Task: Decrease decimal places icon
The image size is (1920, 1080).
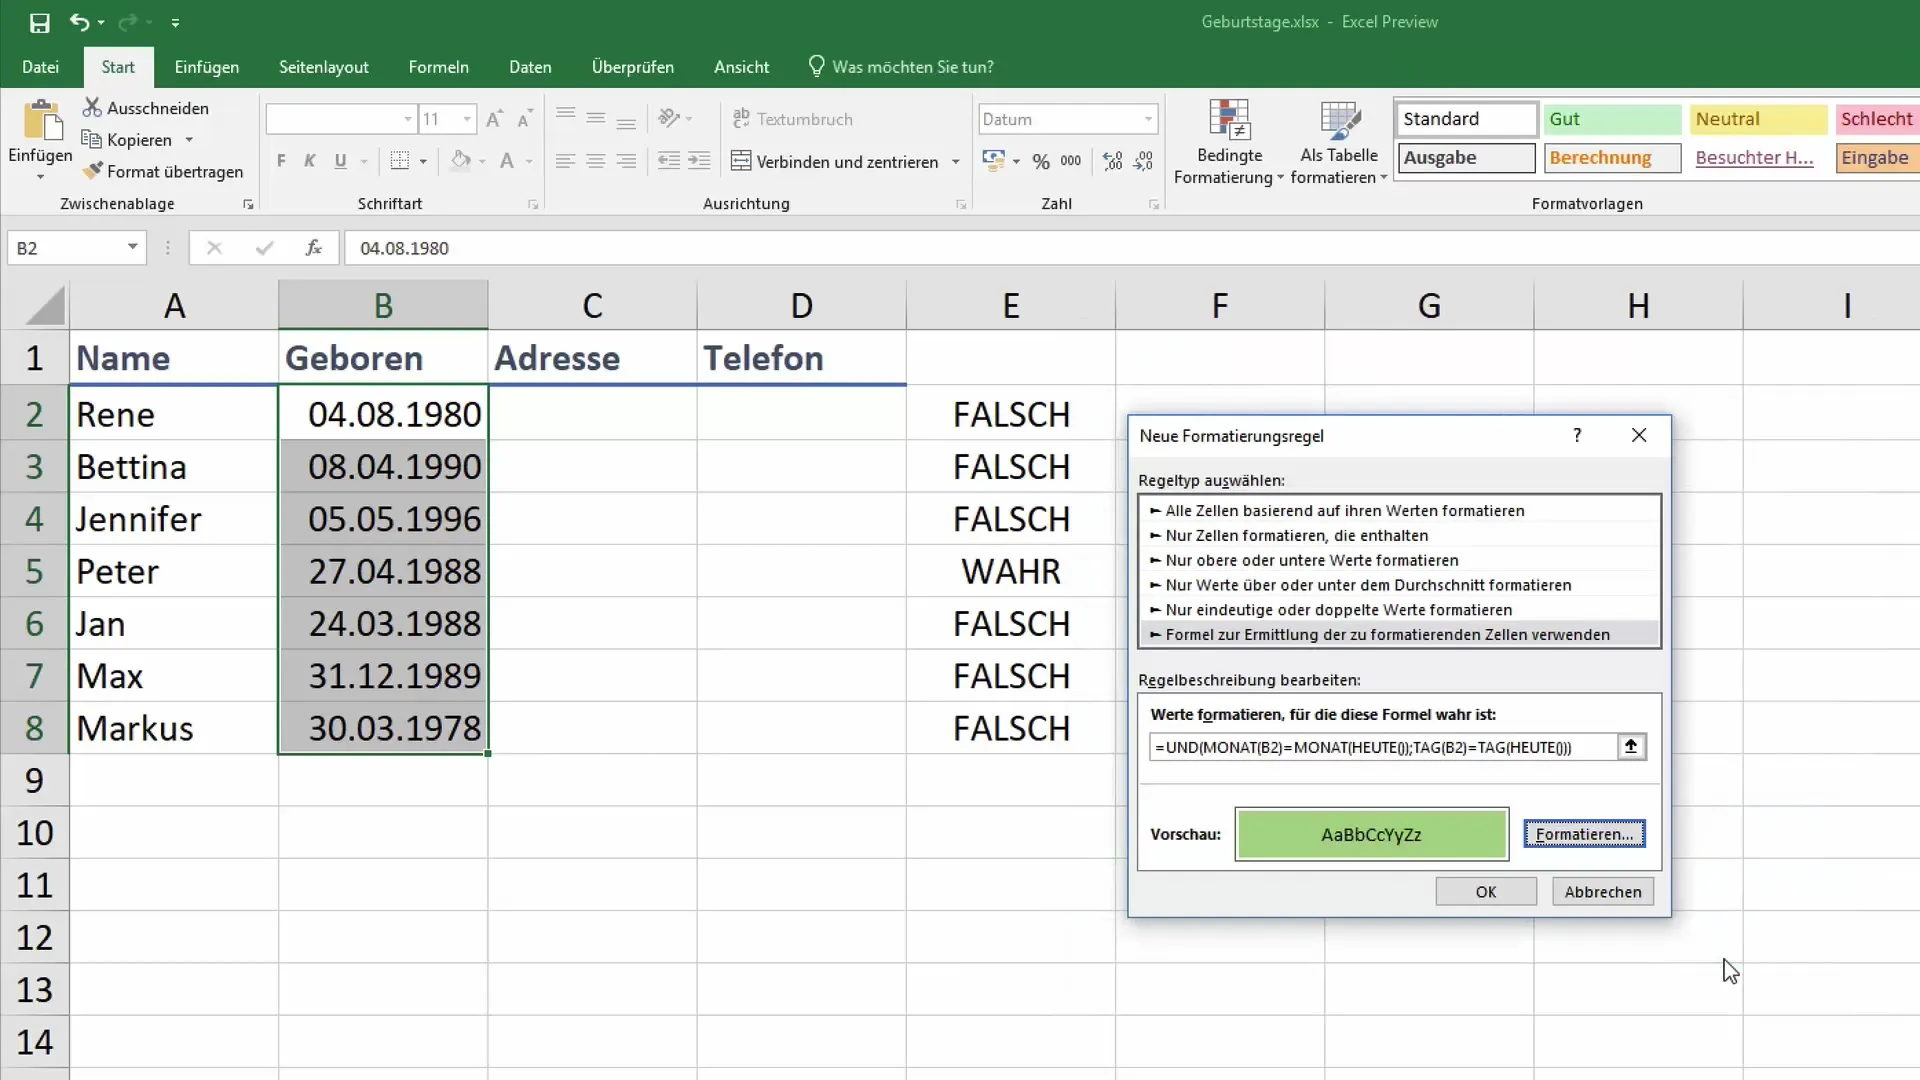Action: (1144, 161)
